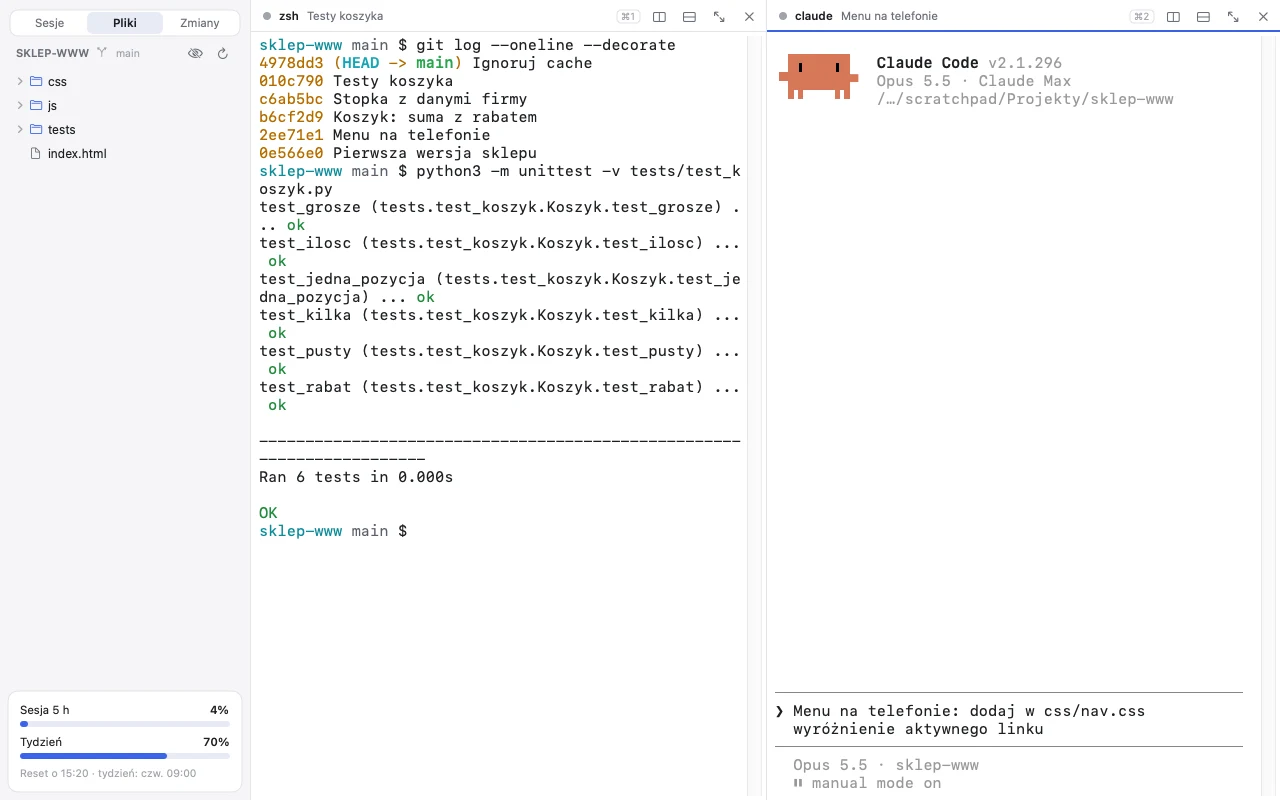Click commit hash 4978dd3
The width and height of the screenshot is (1280, 800).
[291, 63]
